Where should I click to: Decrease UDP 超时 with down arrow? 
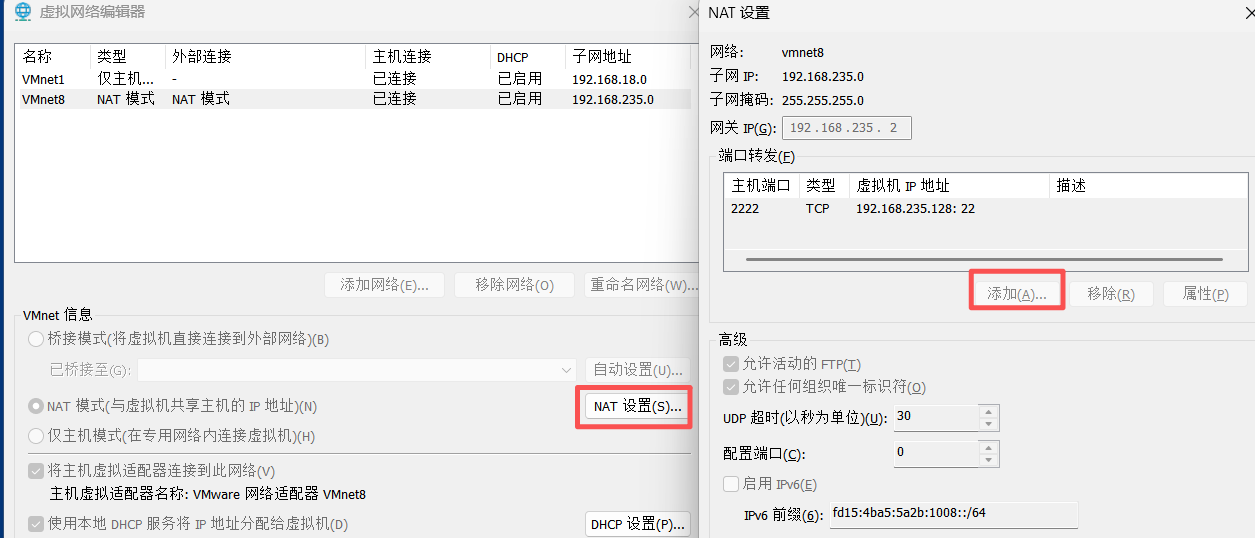click(989, 424)
